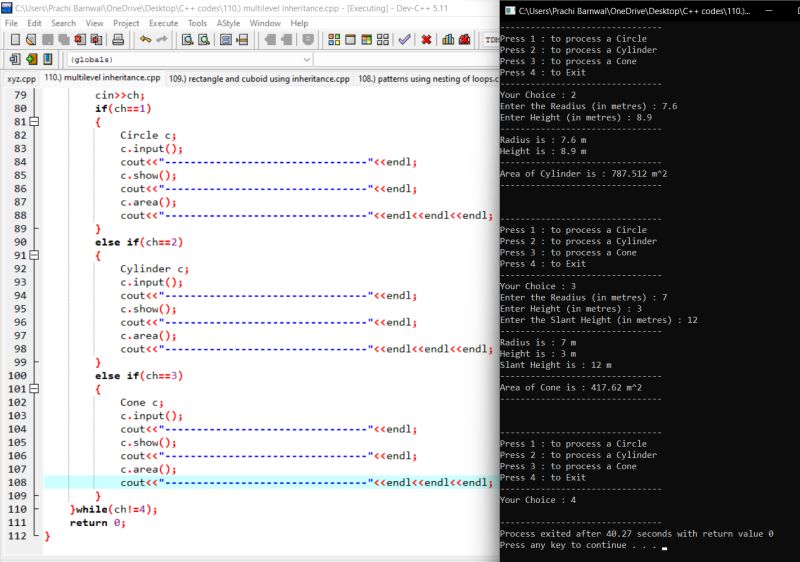Screen dimensions: 800x562
Task: Click the Insert snippet icon in second toolbar row
Action: (15, 59)
